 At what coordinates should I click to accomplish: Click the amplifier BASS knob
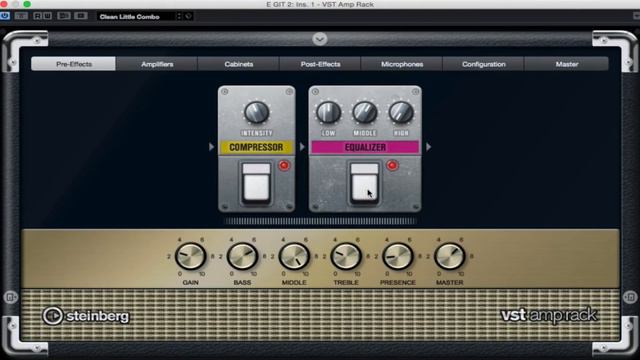242,256
